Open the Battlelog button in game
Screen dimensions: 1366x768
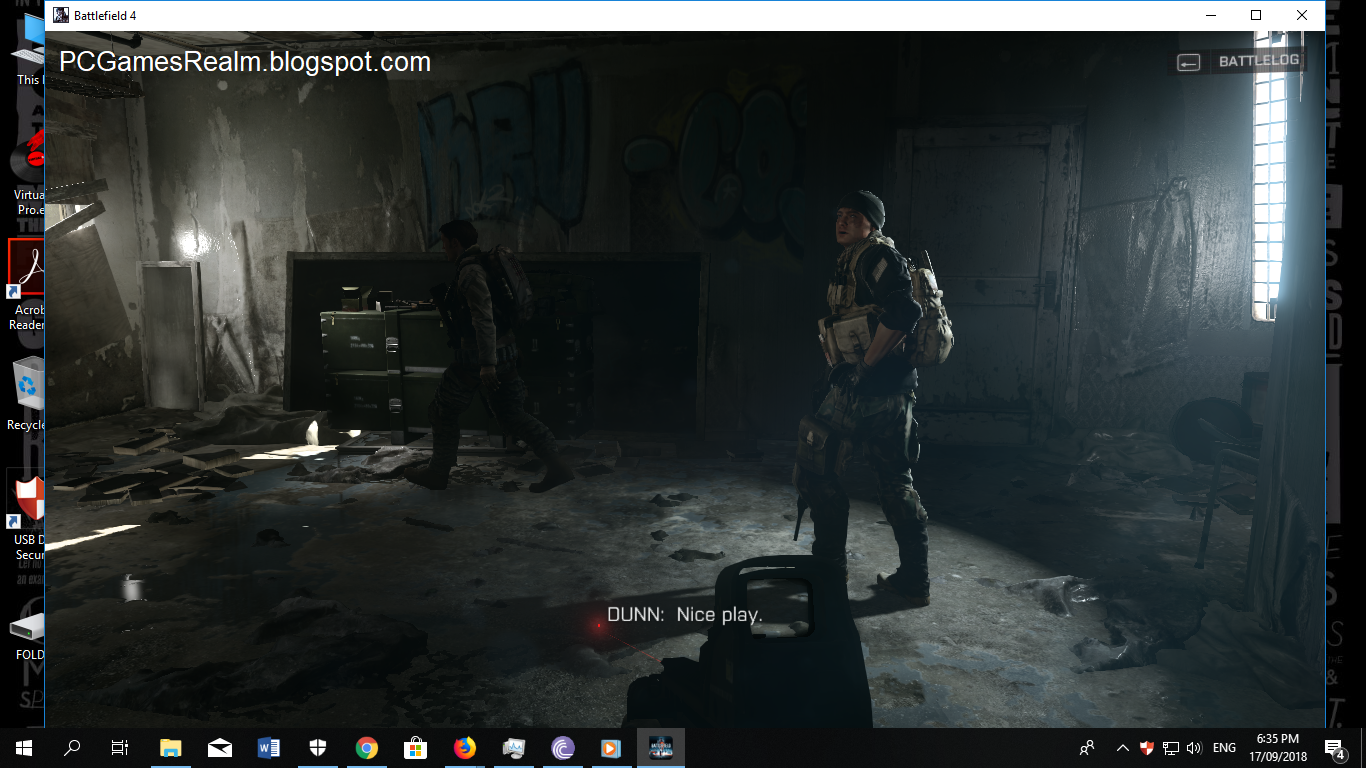point(1238,62)
